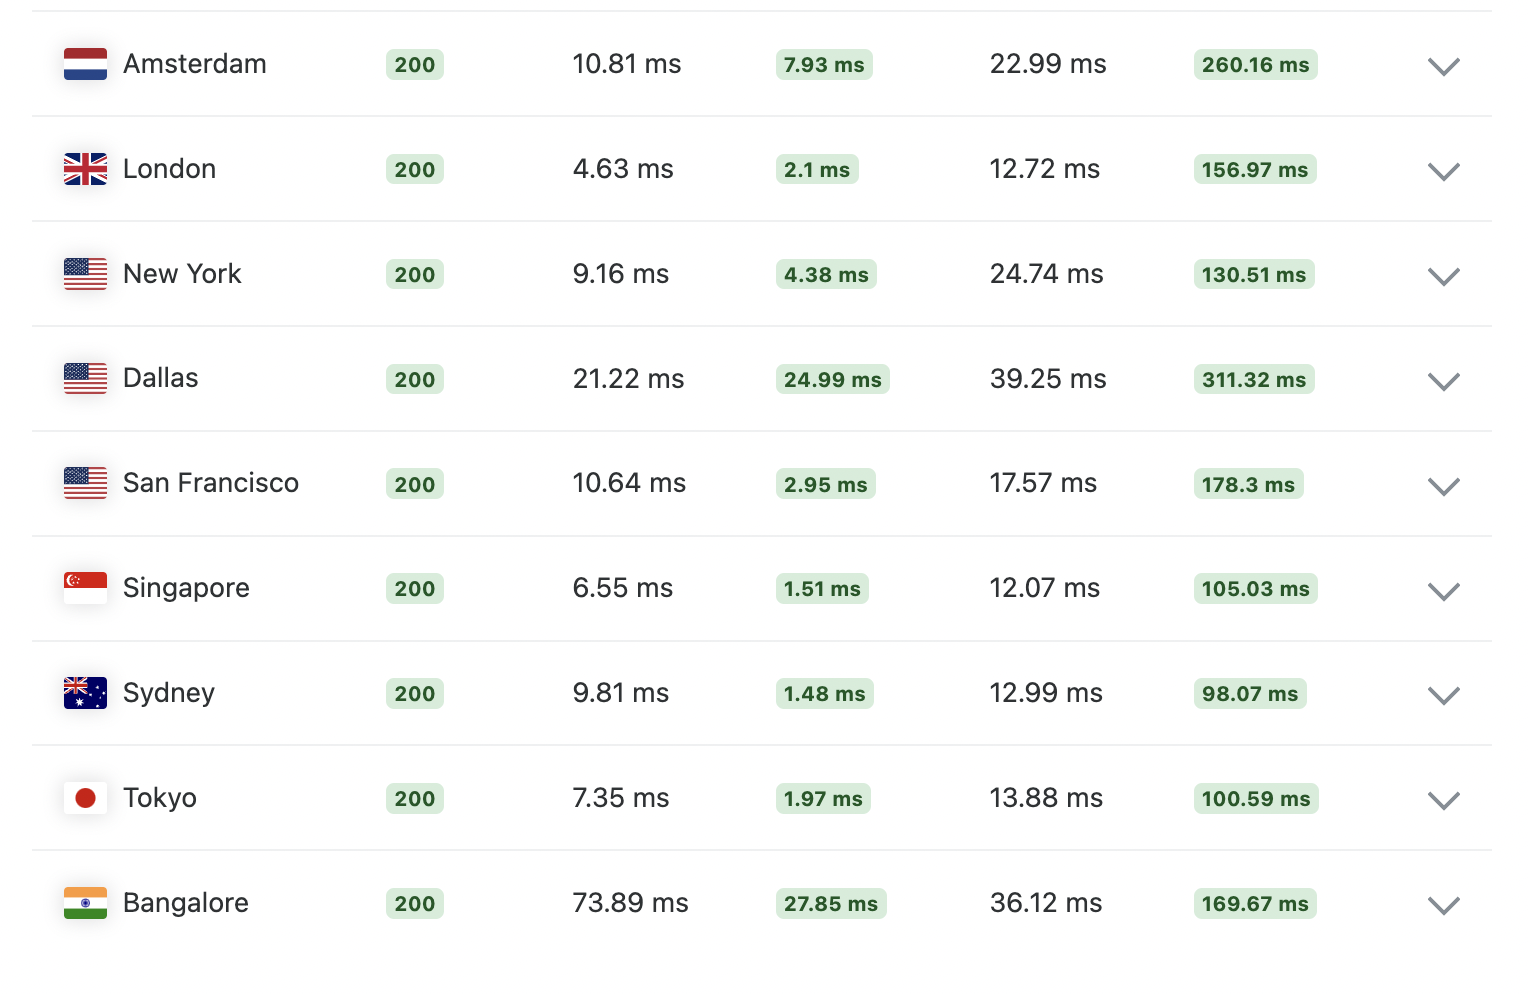The width and height of the screenshot is (1528, 994).
Task: Click the 130.51 ms badge for New York
Action: [1253, 275]
